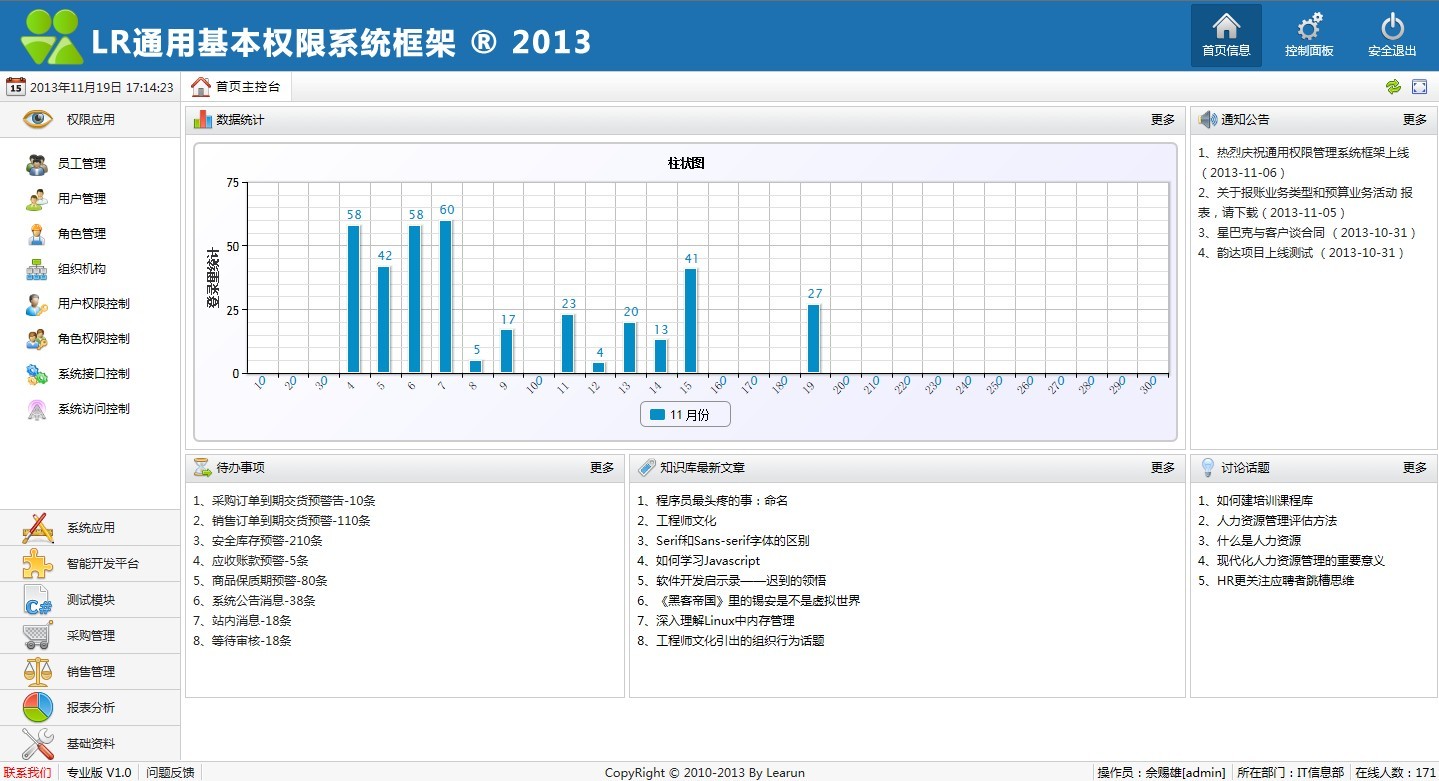Toggle fullscreen icon on tab bar
The height and width of the screenshot is (781, 1439).
(x=1420, y=87)
